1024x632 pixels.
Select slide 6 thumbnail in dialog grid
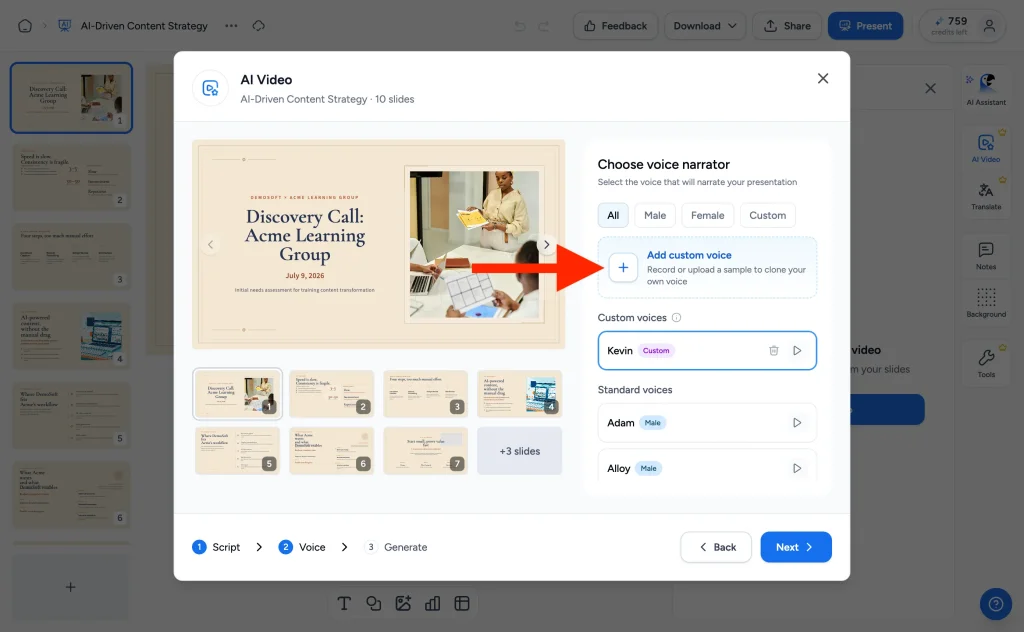point(332,450)
